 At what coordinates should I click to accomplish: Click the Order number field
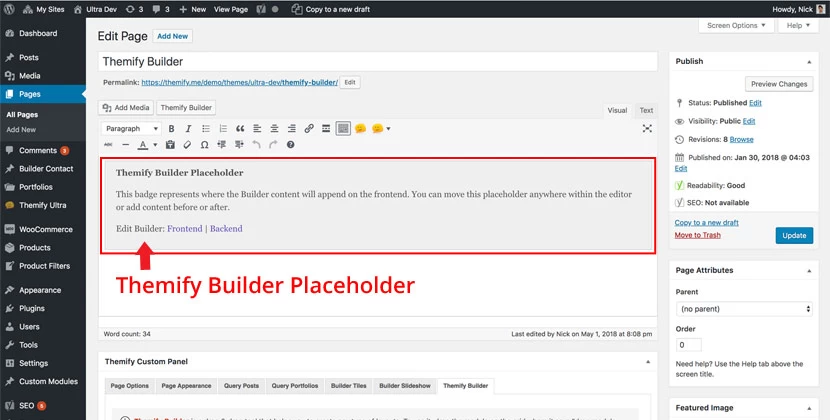tap(689, 345)
